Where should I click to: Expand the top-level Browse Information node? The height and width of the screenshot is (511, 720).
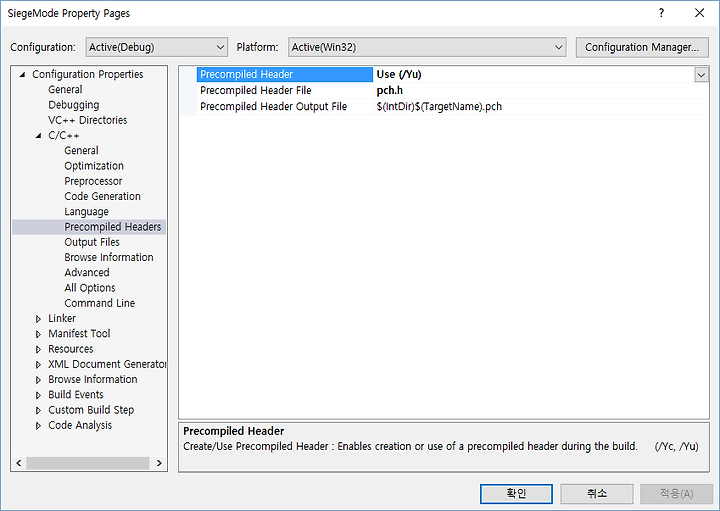pos(39,380)
